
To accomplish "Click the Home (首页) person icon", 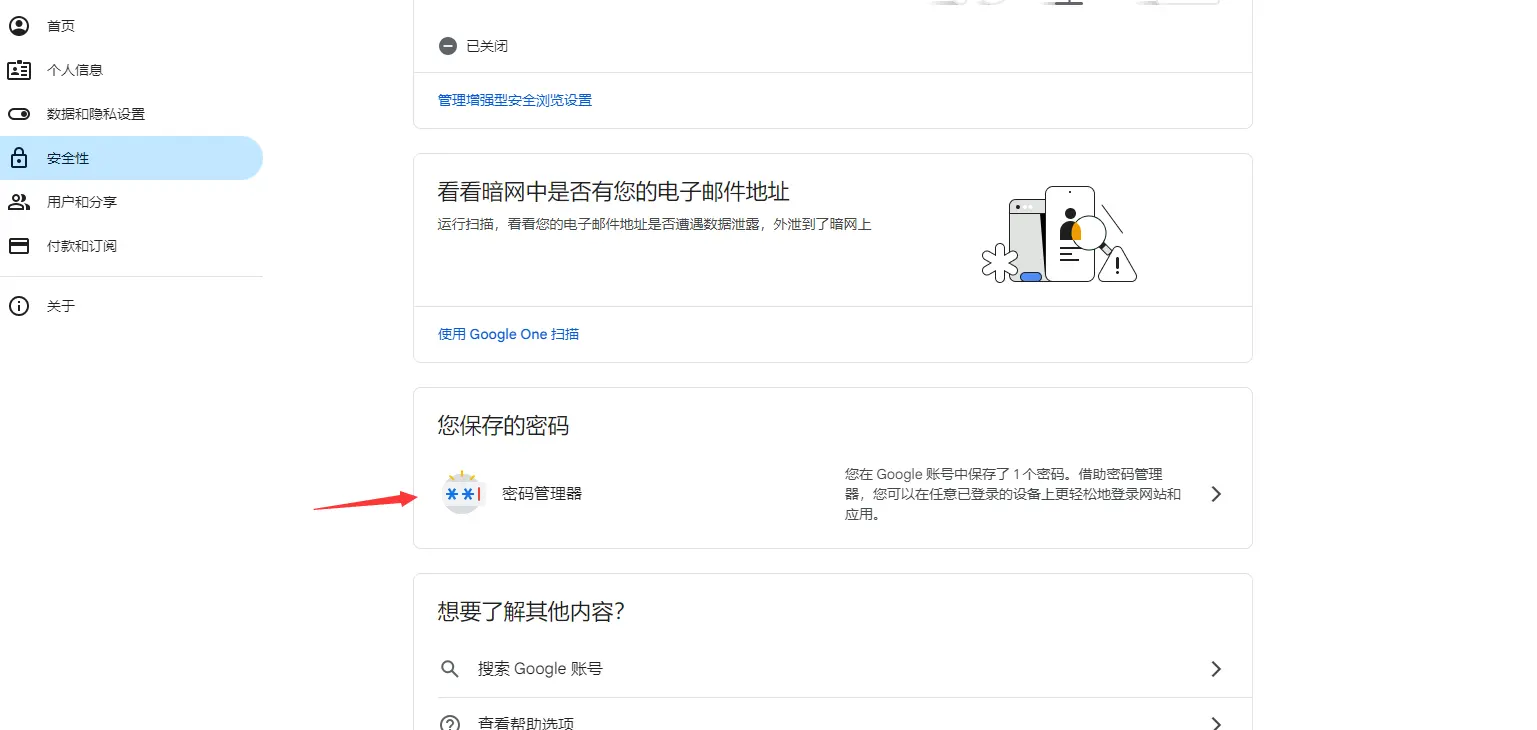I will coord(19,26).
